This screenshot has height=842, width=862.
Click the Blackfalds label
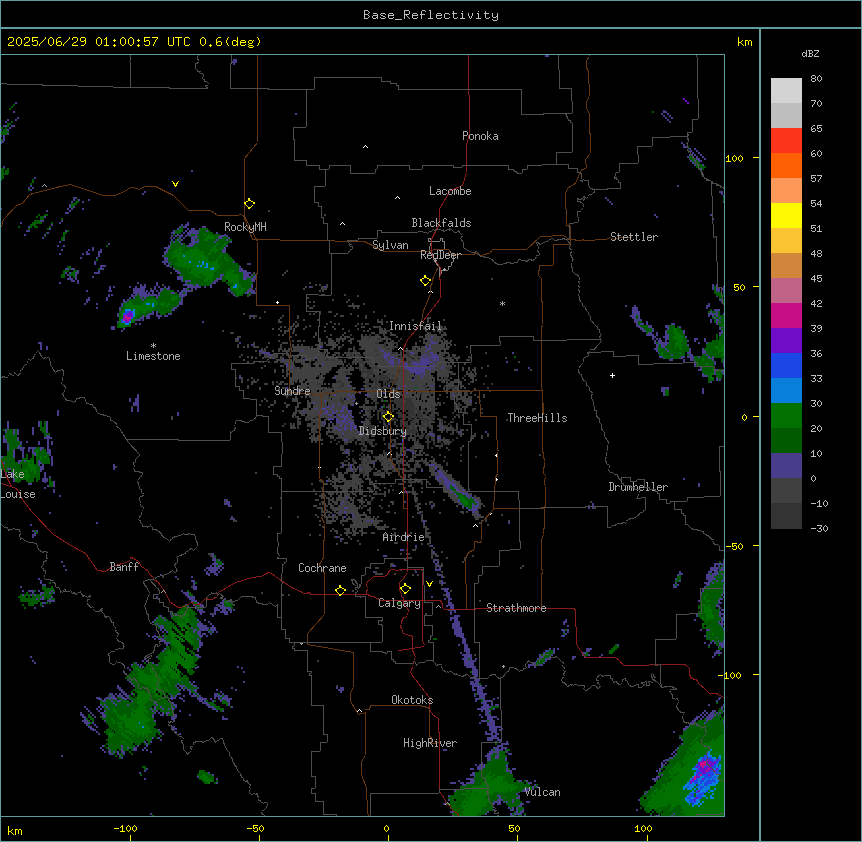pyautogui.click(x=441, y=223)
